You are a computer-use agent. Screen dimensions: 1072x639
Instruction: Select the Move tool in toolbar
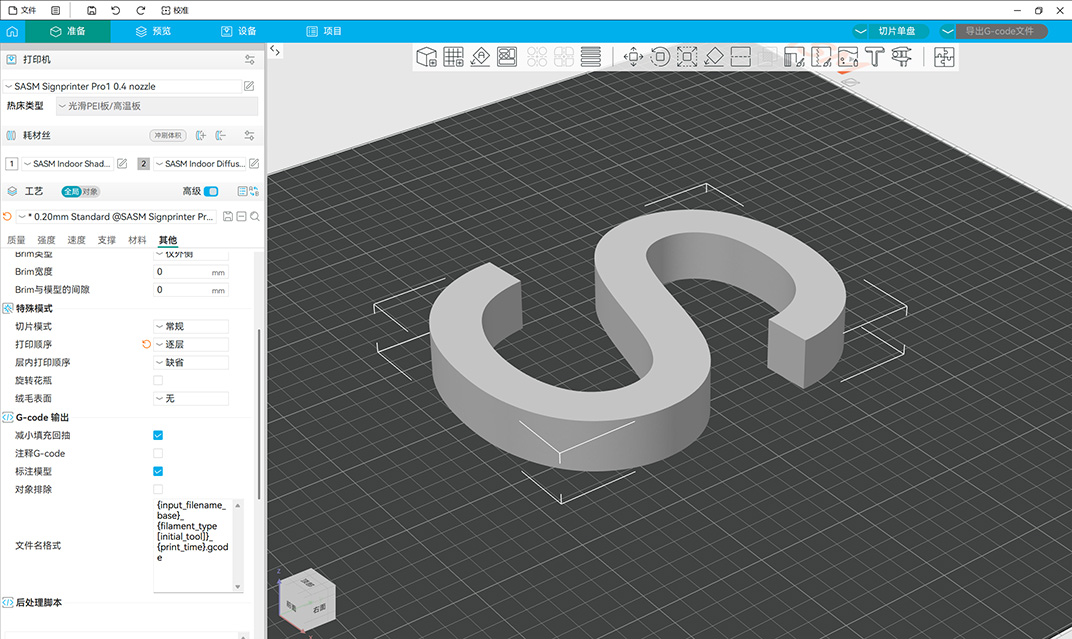click(633, 57)
